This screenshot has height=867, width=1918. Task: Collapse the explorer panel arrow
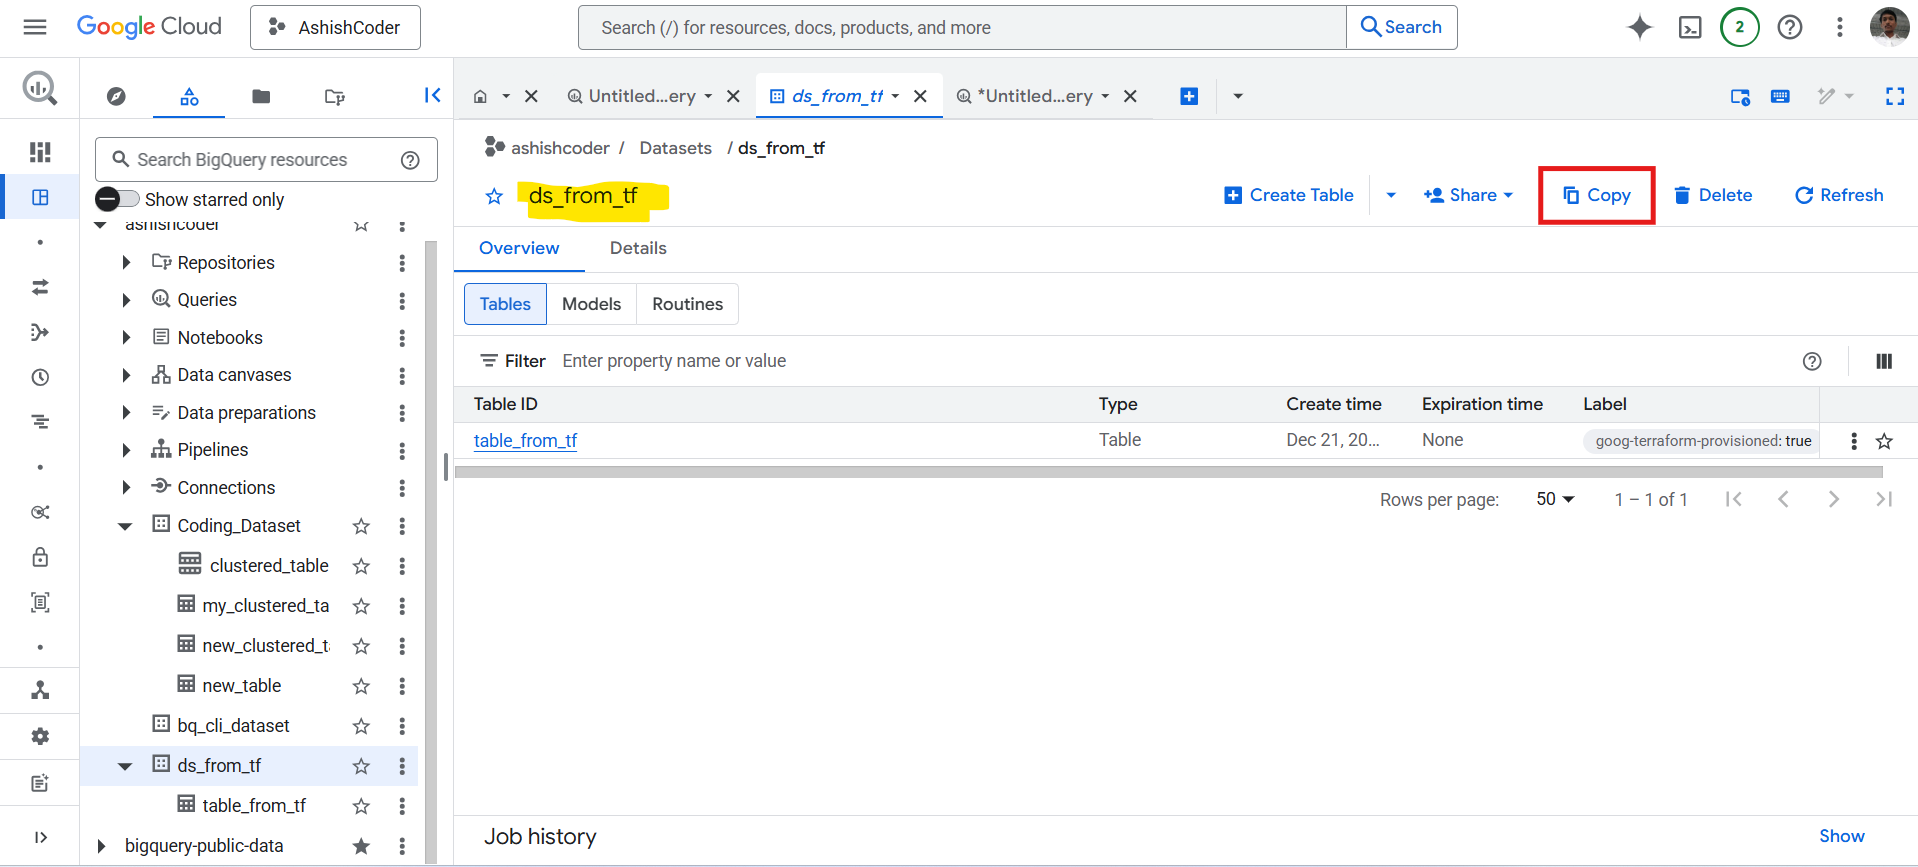pos(432,95)
